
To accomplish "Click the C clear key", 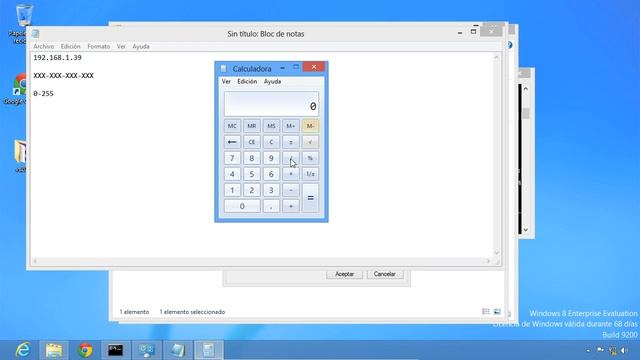I will pyautogui.click(x=271, y=142).
